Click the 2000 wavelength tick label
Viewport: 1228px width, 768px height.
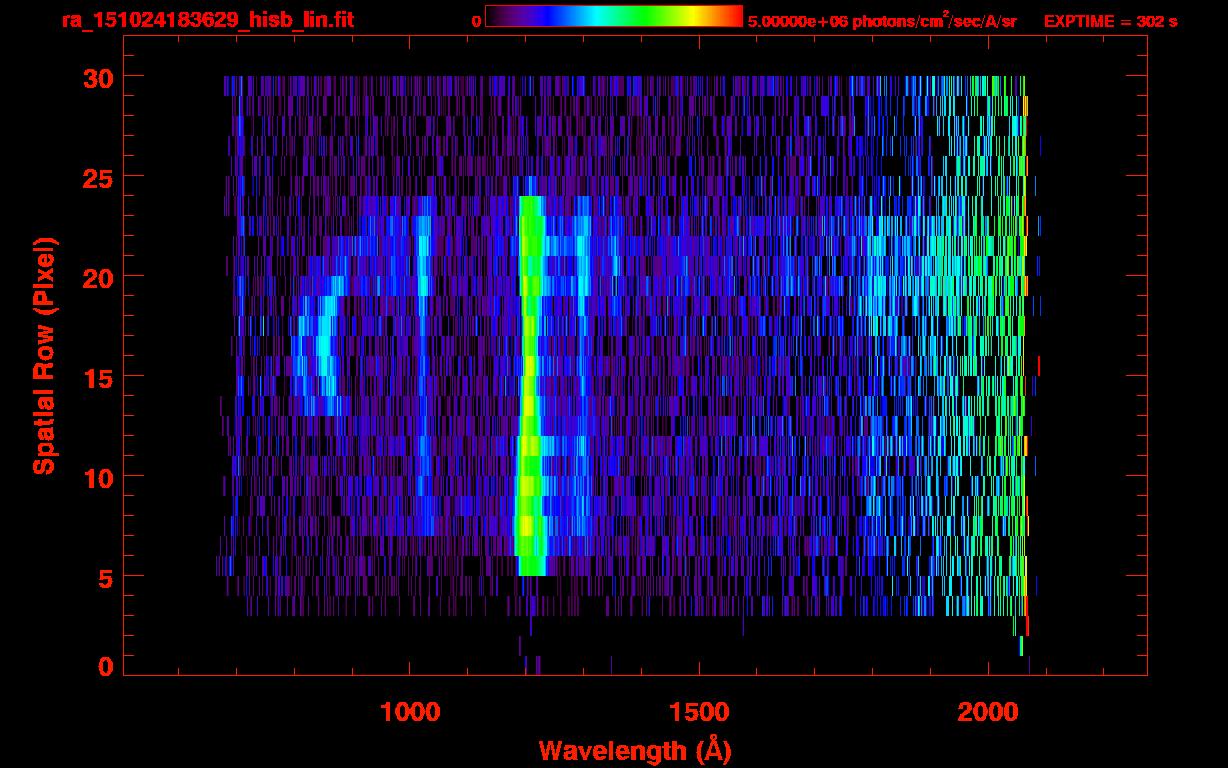click(x=987, y=712)
